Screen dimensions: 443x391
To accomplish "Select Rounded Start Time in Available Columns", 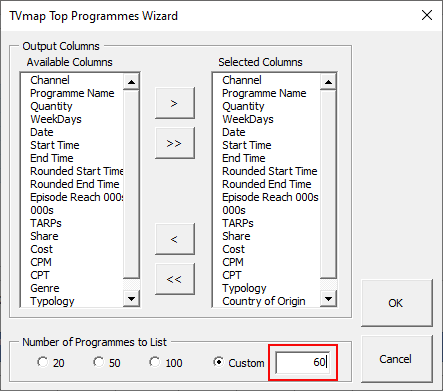I will 72,171.
